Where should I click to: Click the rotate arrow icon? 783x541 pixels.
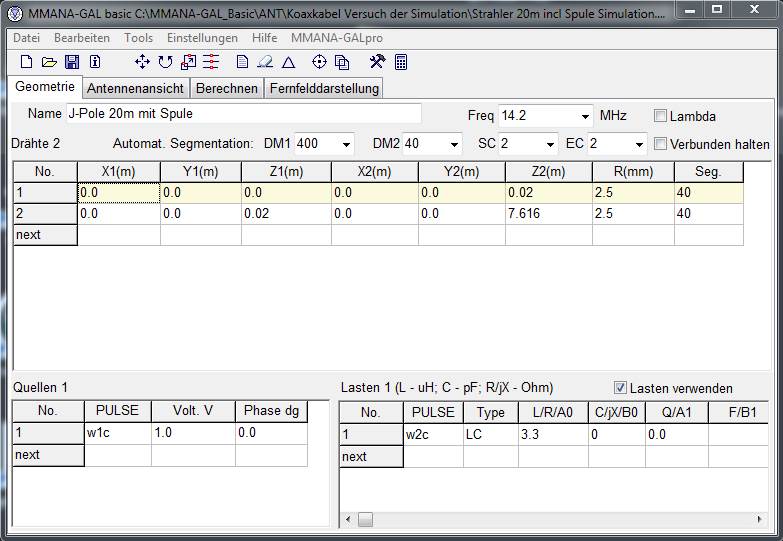[165, 62]
